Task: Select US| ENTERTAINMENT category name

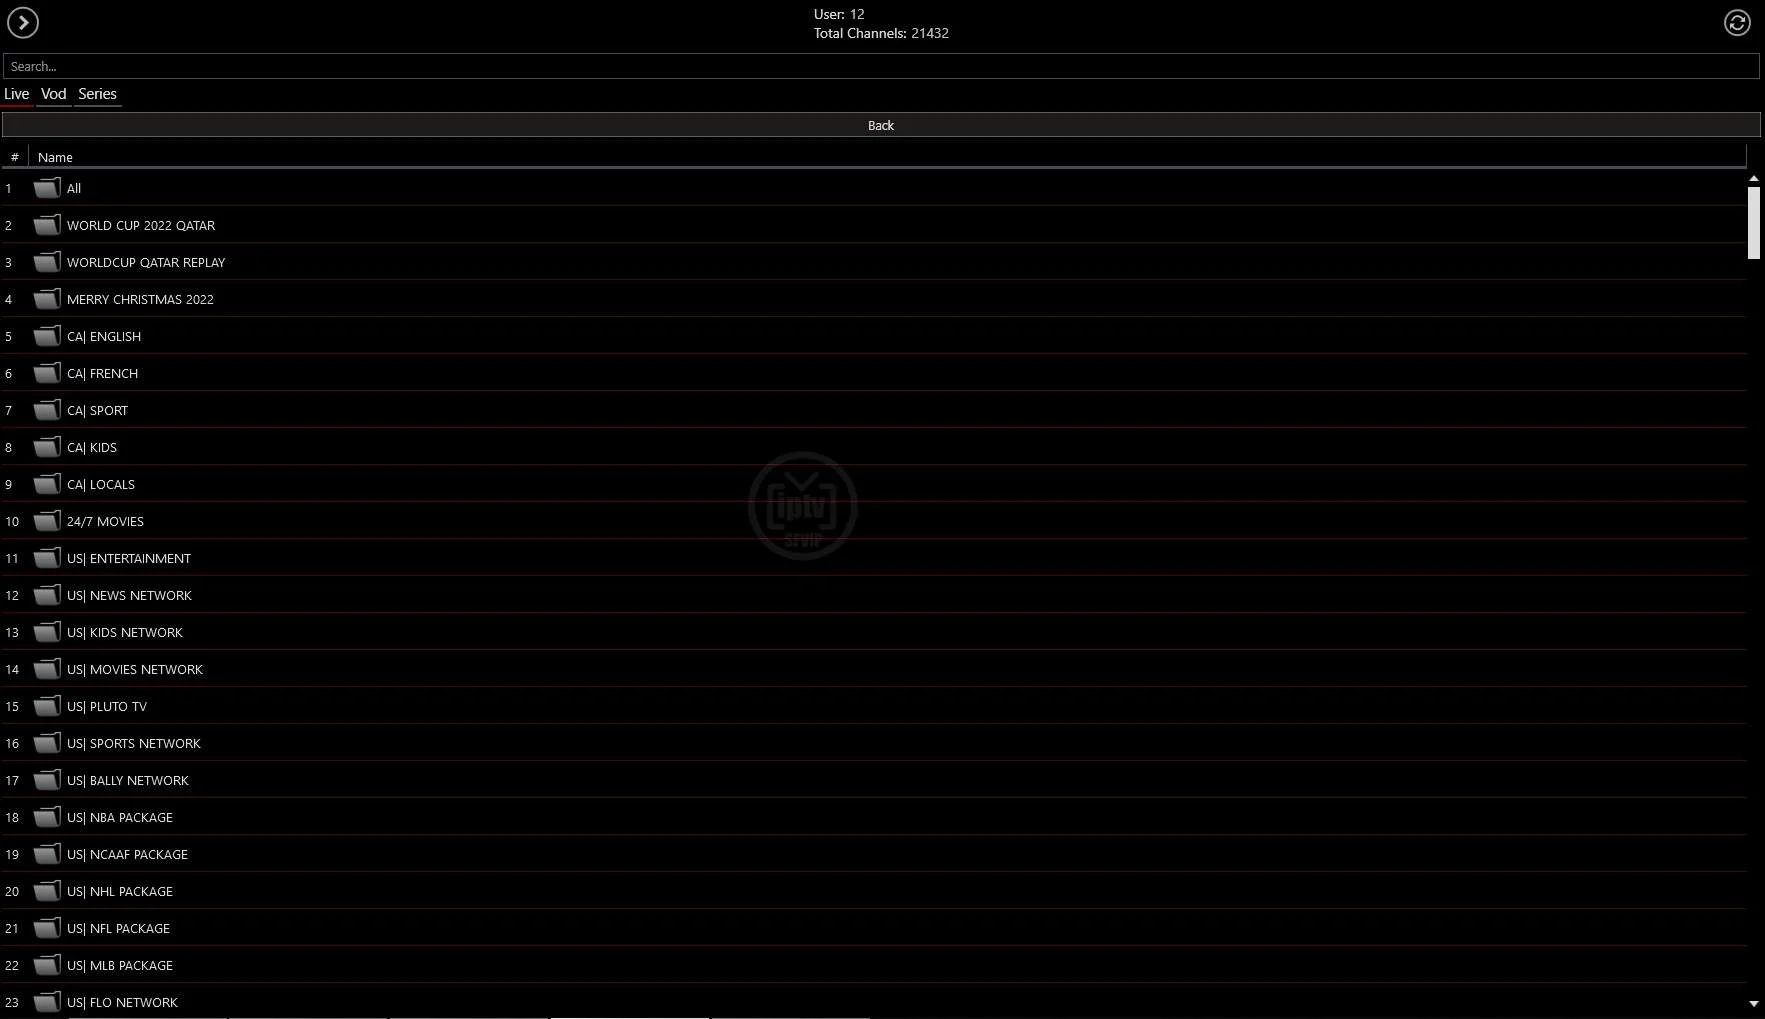Action: (x=129, y=558)
